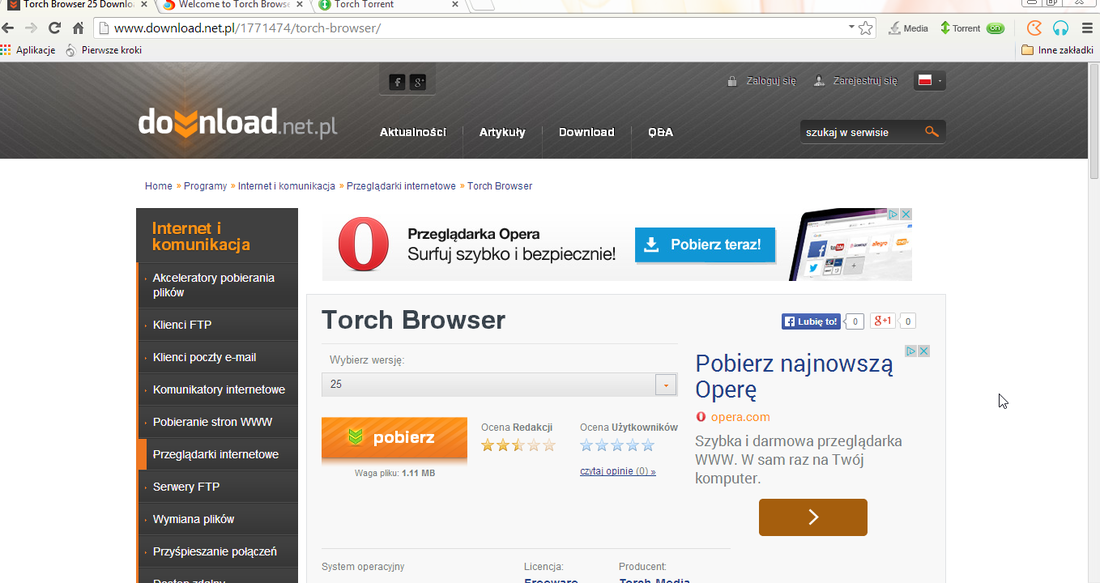Click the orange search magnifier icon
Image resolution: width=1100 pixels, height=583 pixels.
click(932, 131)
